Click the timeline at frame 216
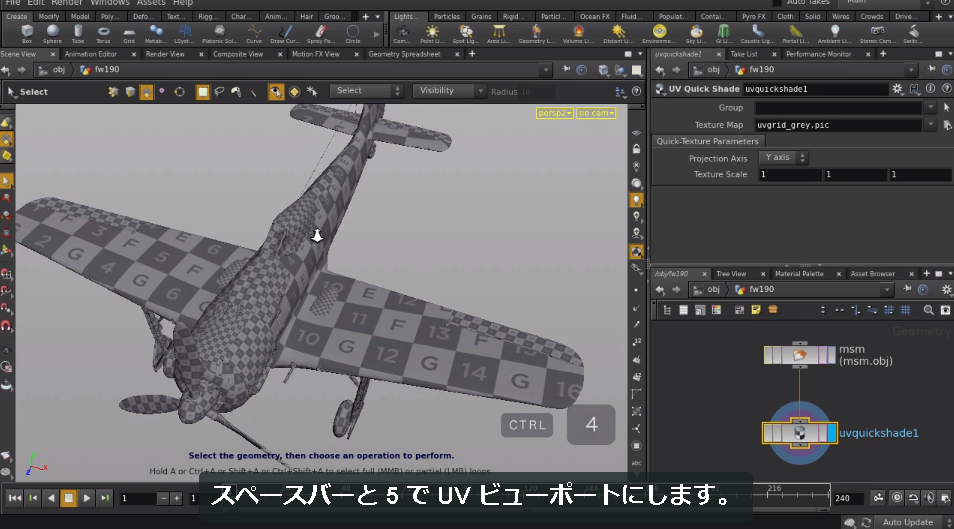 pos(774,493)
